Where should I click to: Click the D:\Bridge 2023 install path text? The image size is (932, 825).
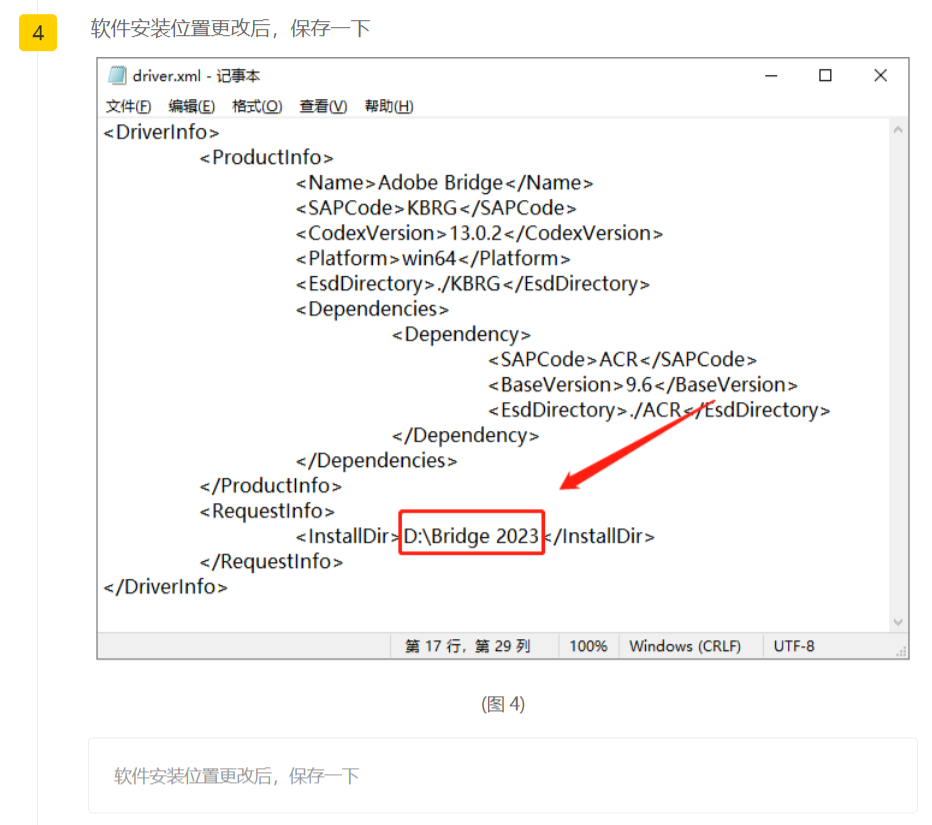pos(471,536)
